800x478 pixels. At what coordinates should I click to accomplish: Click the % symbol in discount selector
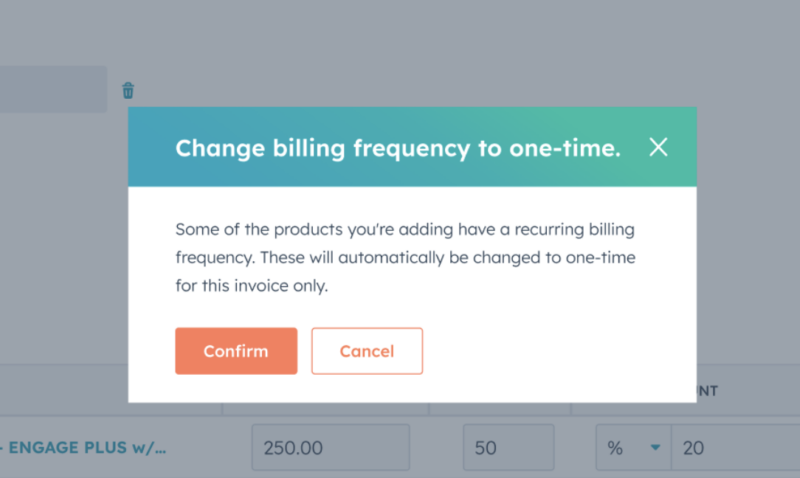[615, 447]
